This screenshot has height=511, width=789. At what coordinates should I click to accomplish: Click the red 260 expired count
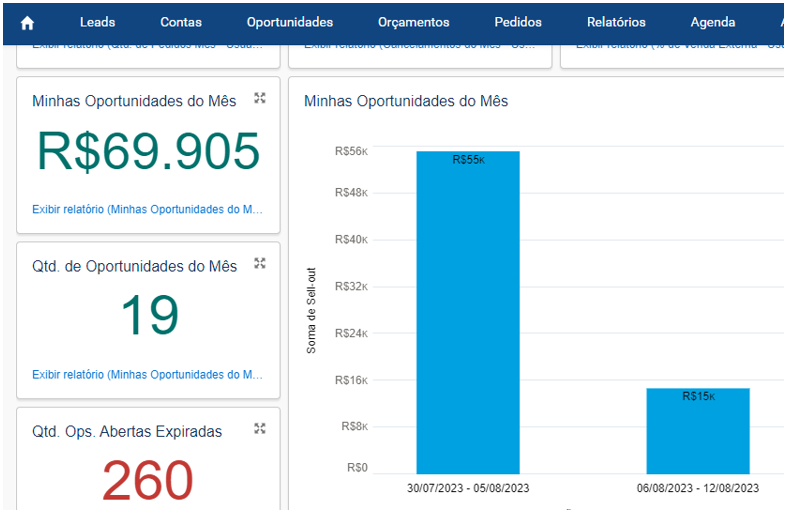(148, 481)
